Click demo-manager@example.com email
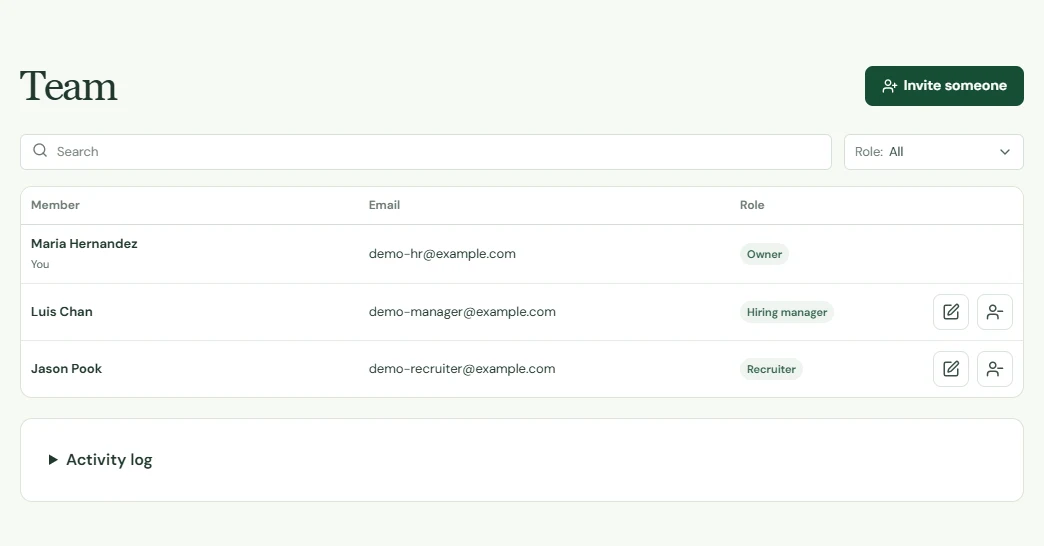Screen dimensions: 1044x546 462,312
